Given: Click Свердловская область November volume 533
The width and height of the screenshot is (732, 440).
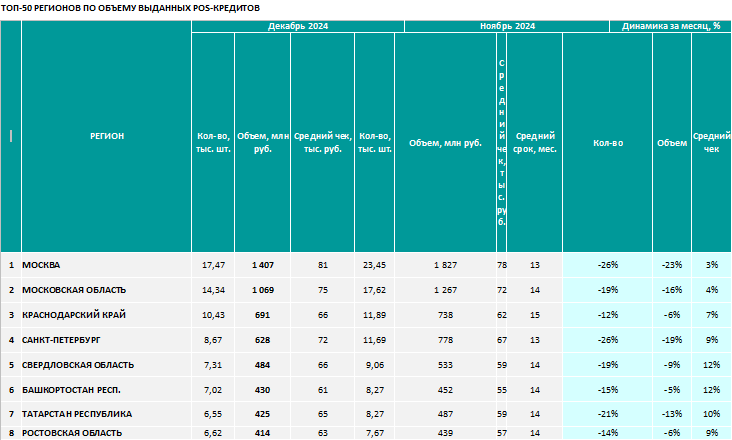Looking at the screenshot, I should (445, 365).
